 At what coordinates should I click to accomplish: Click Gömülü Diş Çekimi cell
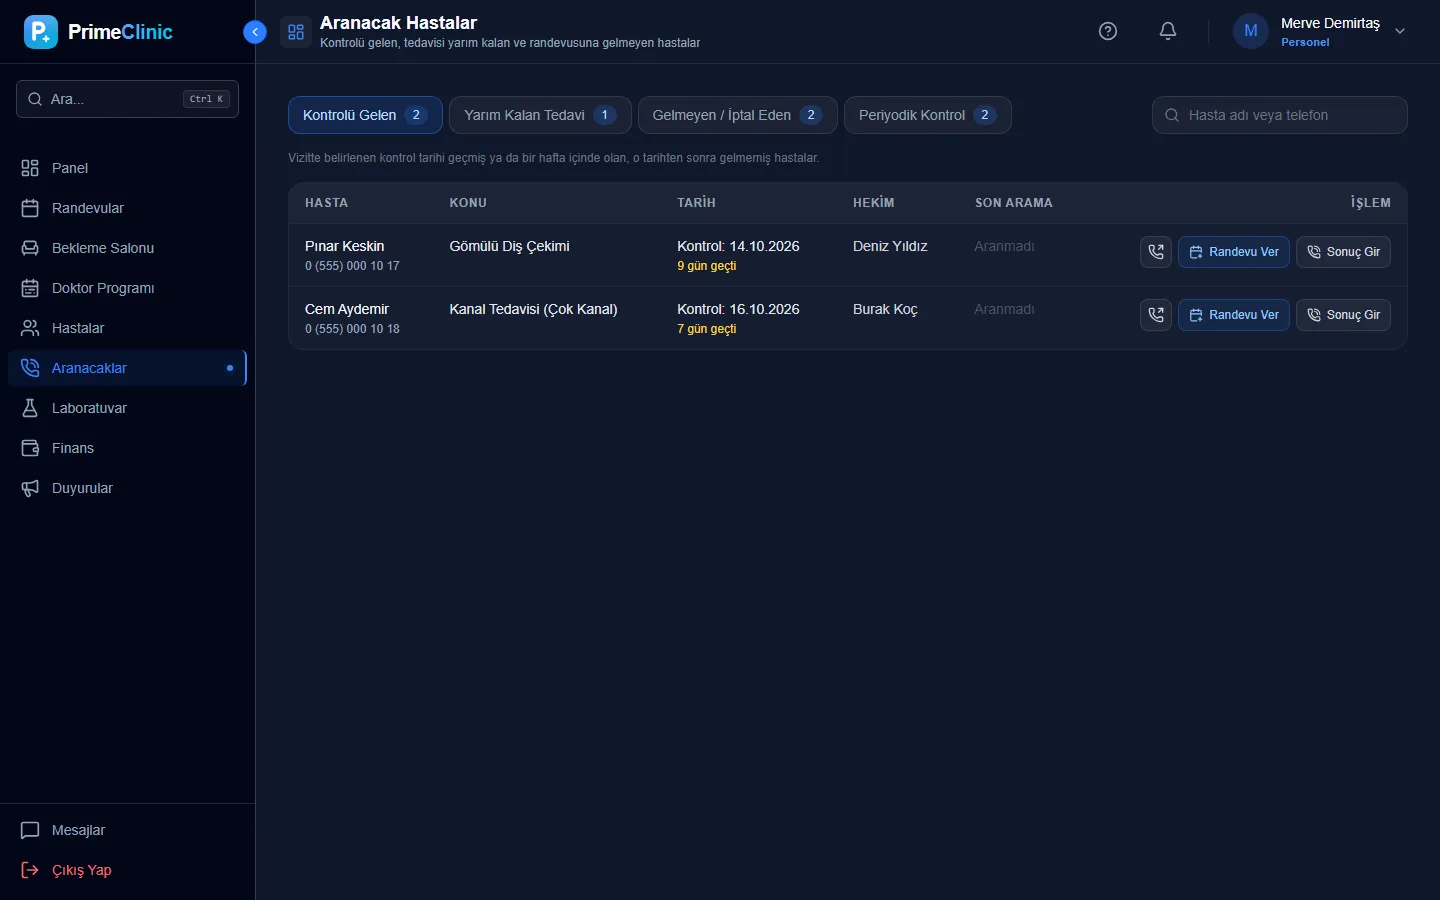(510, 246)
